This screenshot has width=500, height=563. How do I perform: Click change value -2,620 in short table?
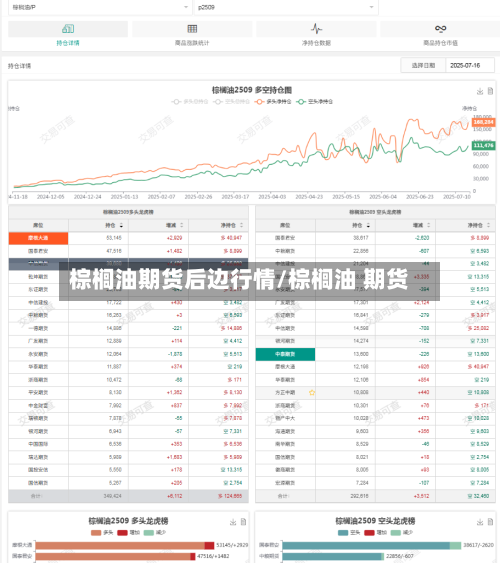[x=422, y=238]
